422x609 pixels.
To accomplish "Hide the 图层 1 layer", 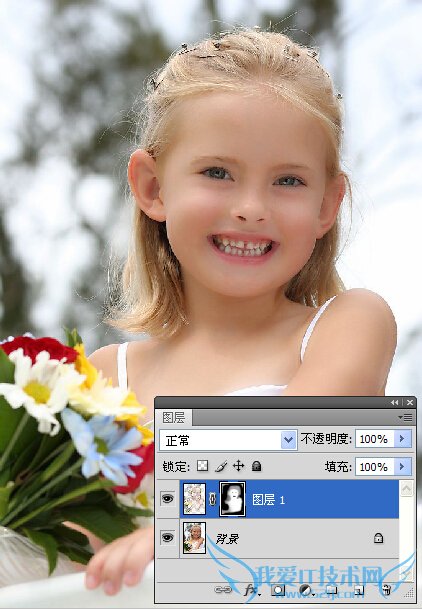I will 167,498.
